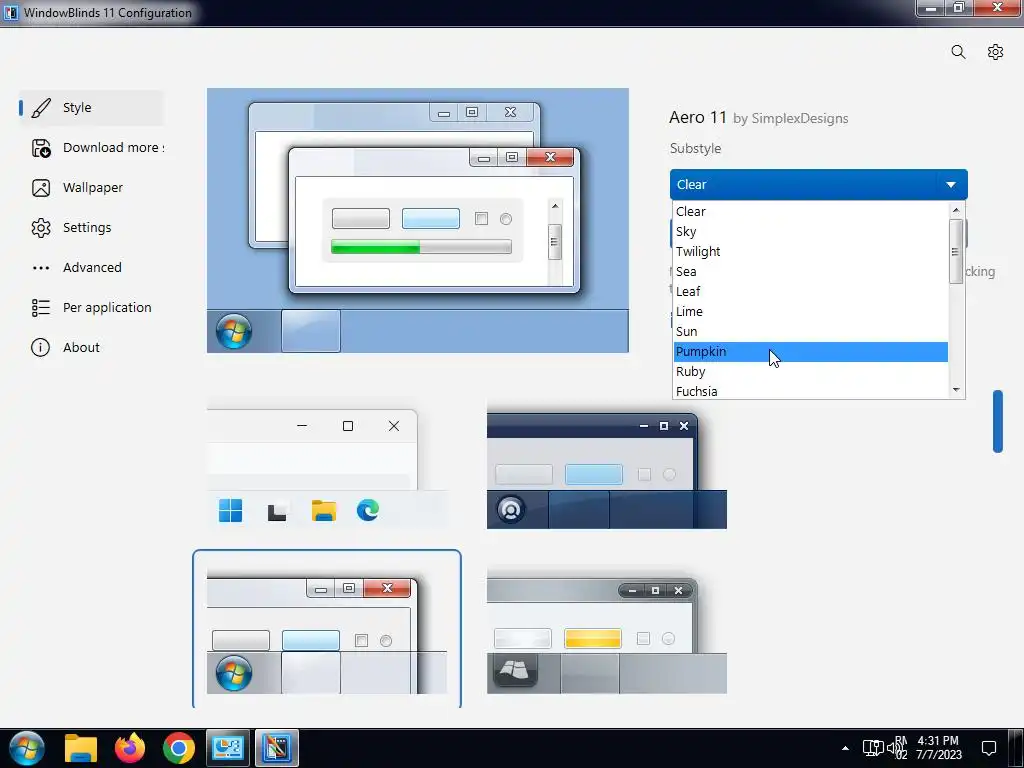Click the substyle list scrollbar thumb
Screen dimensions: 1024x768
[956, 251]
